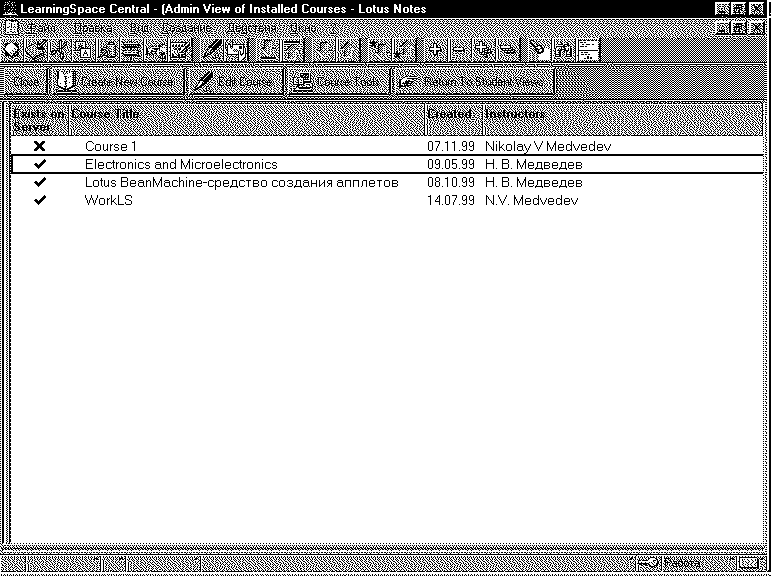Click the diamond Properties SmartIcon
This screenshot has width=771, height=576.
13,50
